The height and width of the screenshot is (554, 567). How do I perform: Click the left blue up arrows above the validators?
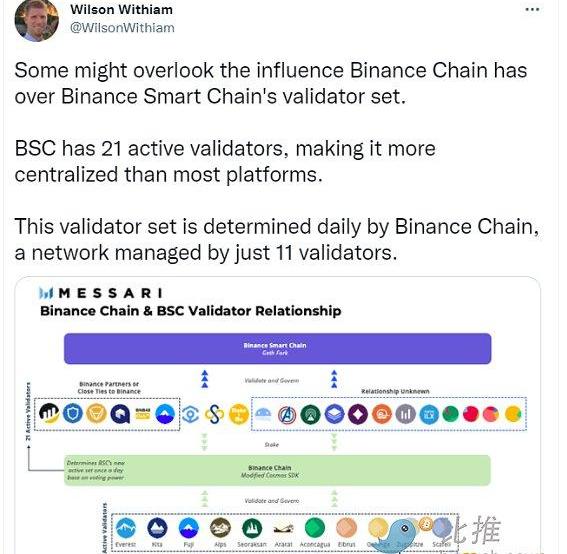(x=205, y=379)
